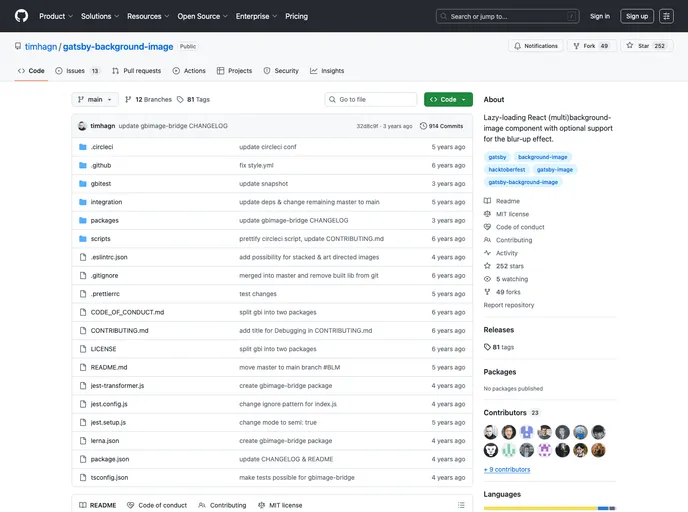This screenshot has width=688, height=512.
Task: Open the integration folder
Action: (106, 202)
